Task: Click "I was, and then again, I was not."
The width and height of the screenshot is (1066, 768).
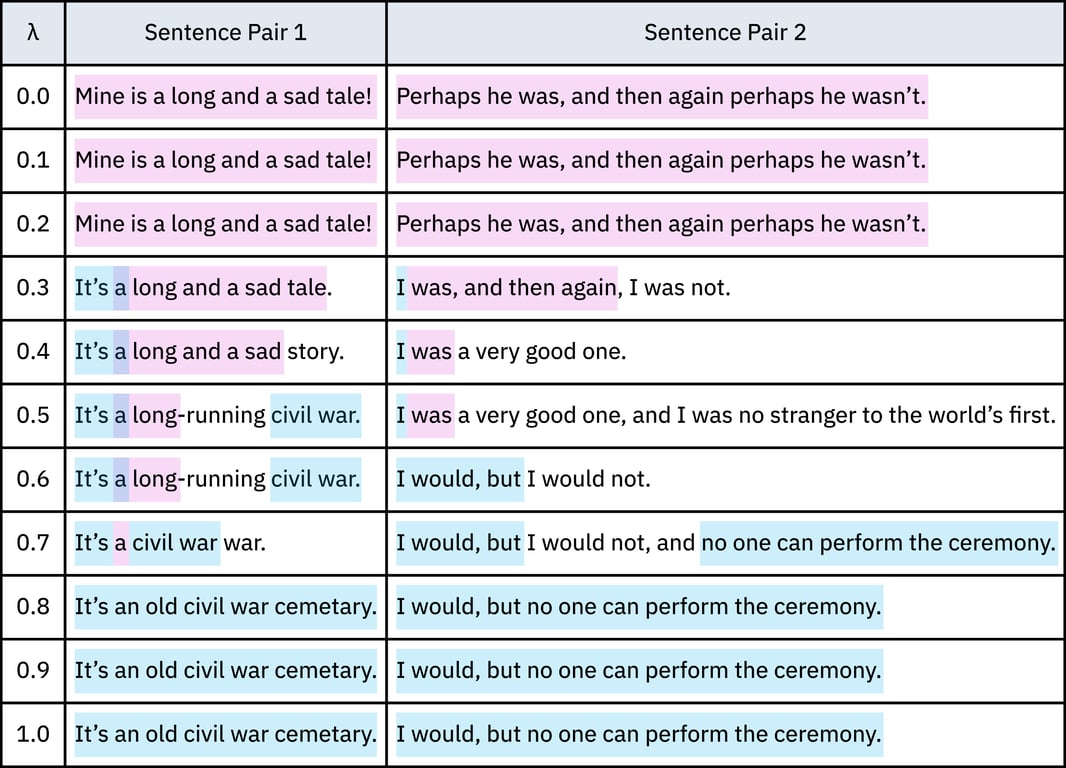Action: coord(563,288)
